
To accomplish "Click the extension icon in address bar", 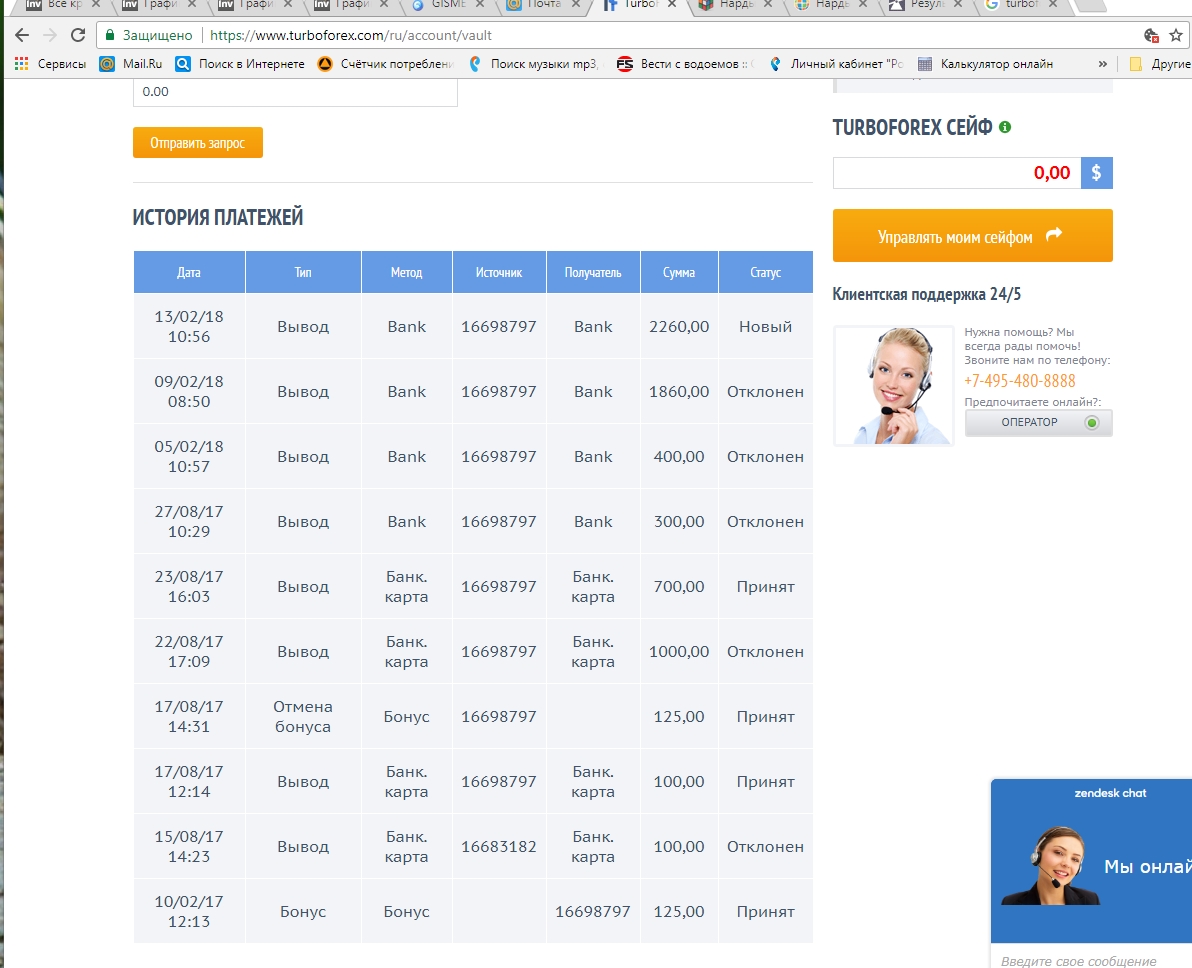I will click(1150, 35).
